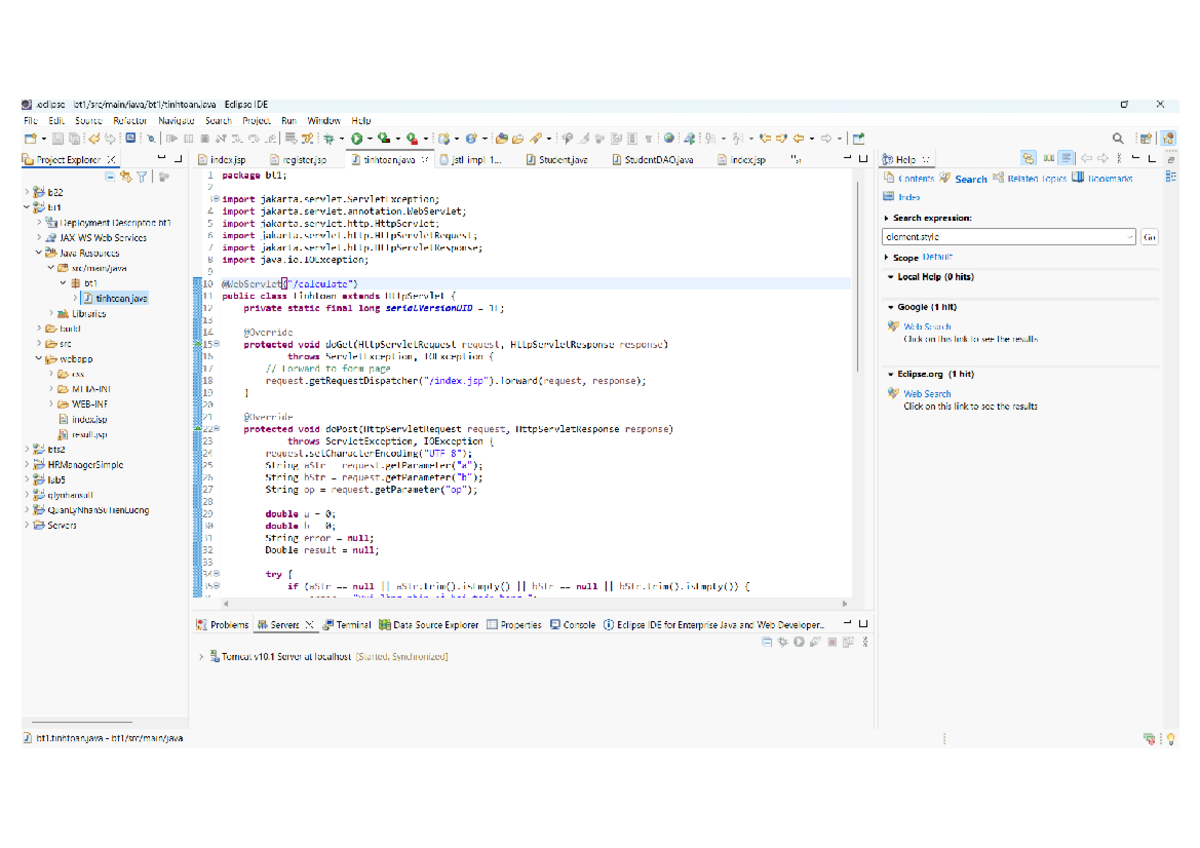Click the Eclipse.org Web Search link

[x=927, y=393]
